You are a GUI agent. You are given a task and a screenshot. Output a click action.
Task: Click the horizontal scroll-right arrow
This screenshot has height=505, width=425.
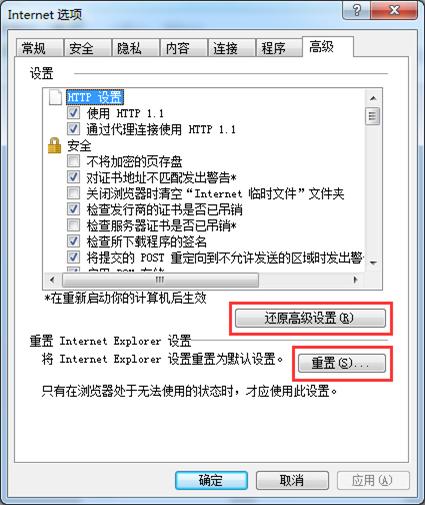(356, 280)
